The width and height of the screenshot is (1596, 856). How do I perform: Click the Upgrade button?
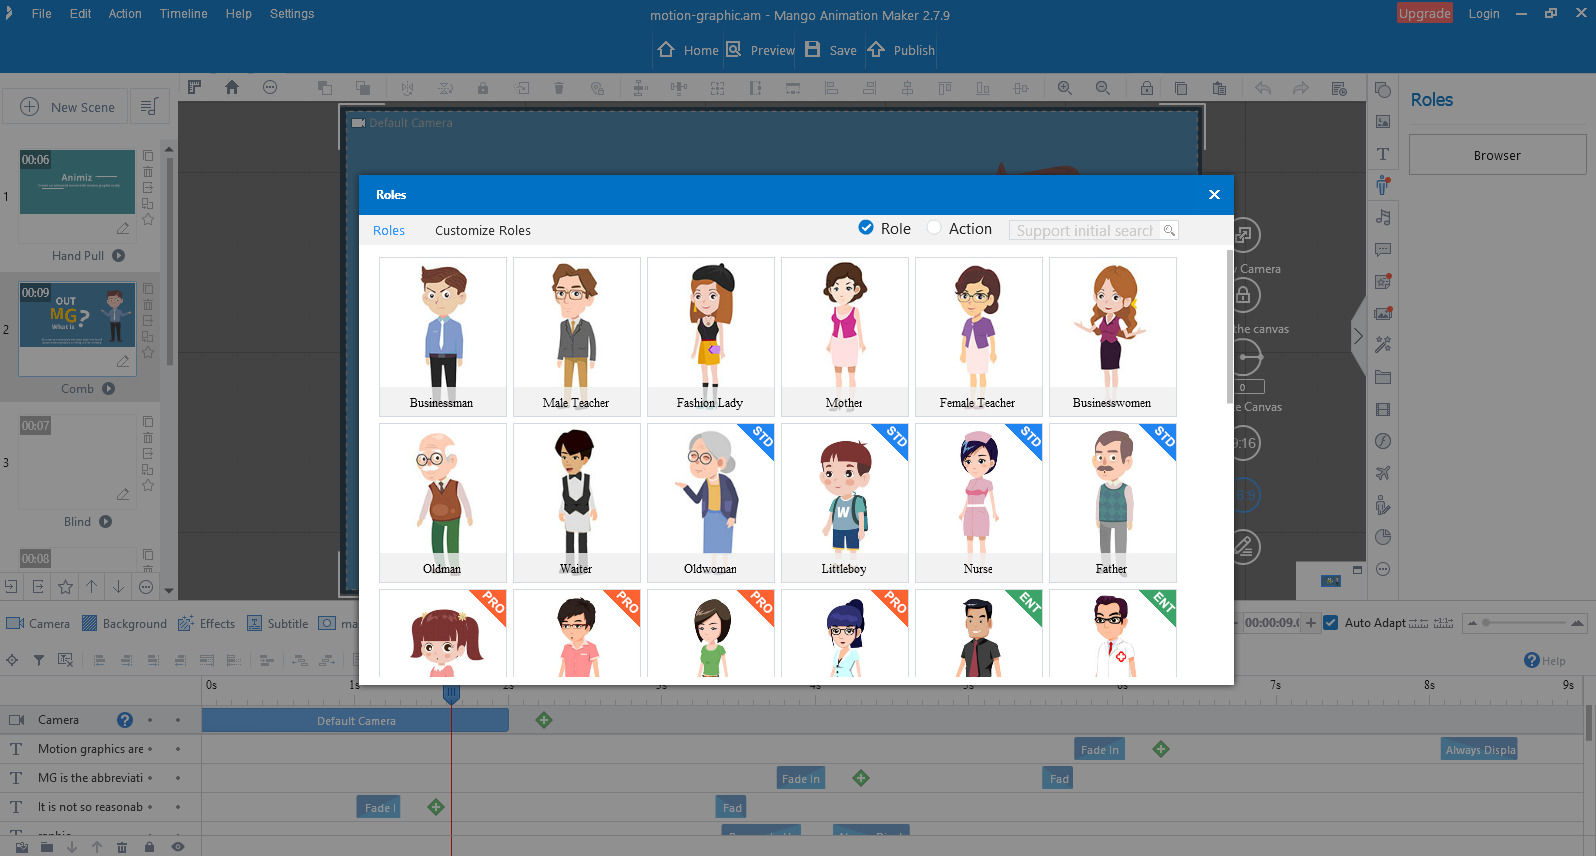pyautogui.click(x=1425, y=13)
